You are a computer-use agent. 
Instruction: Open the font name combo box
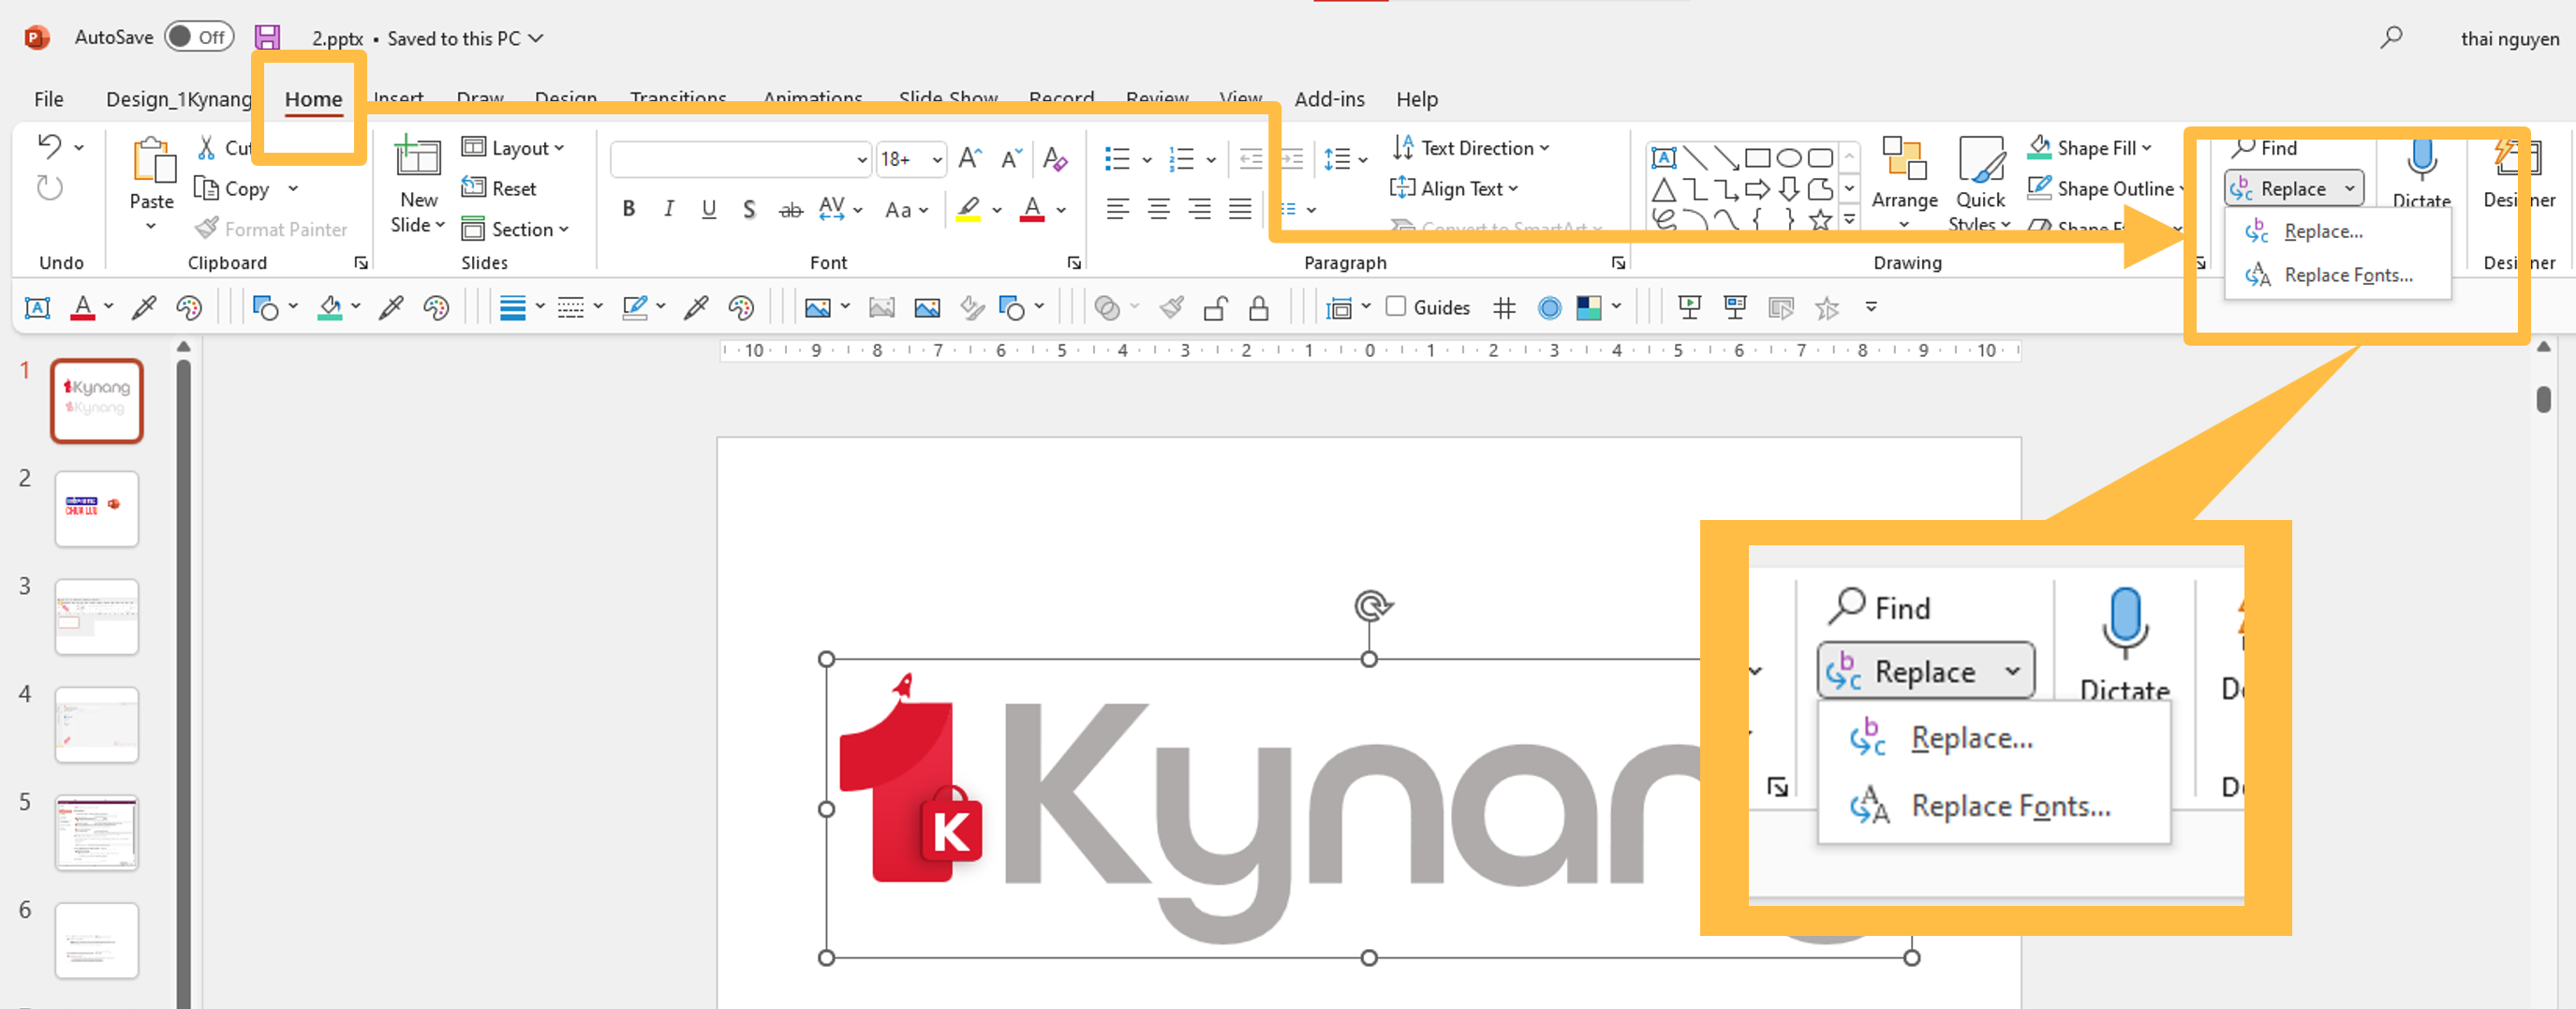(x=740, y=159)
